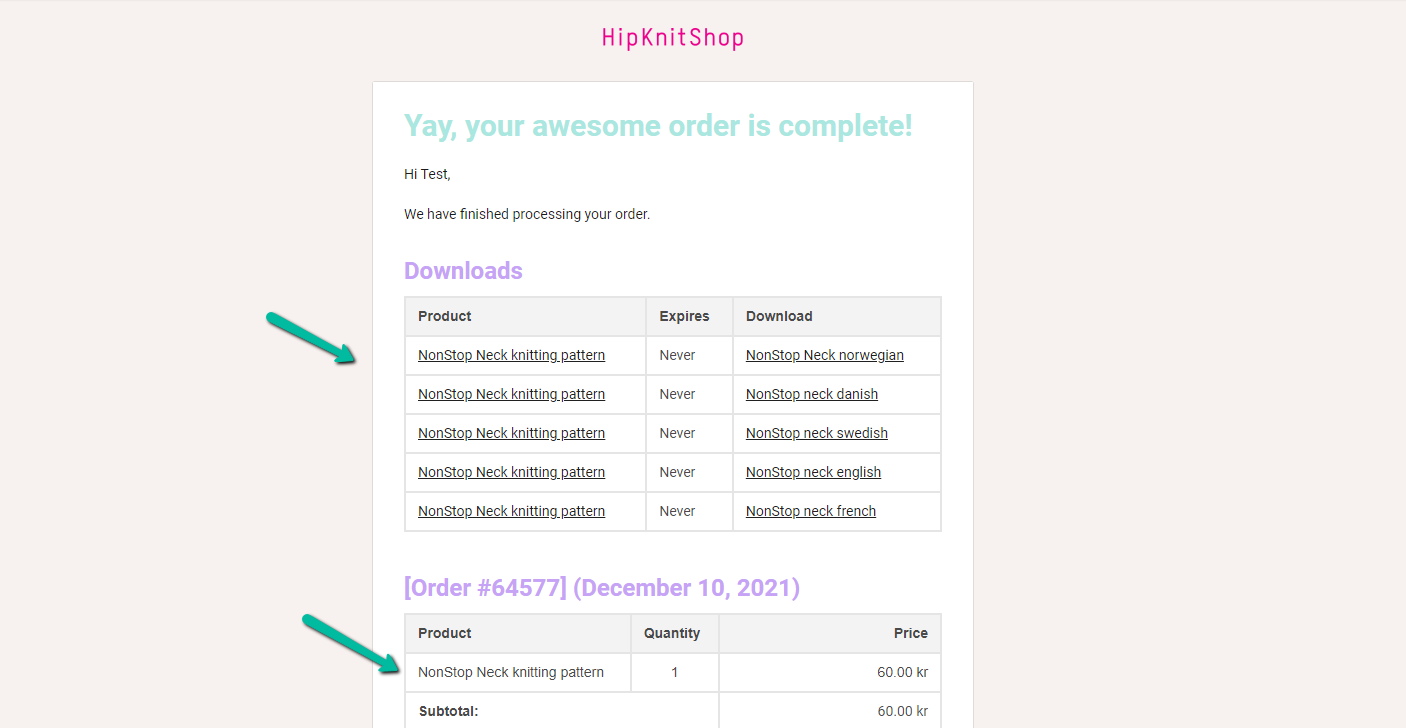Open product link in the swedish download row

coord(511,433)
